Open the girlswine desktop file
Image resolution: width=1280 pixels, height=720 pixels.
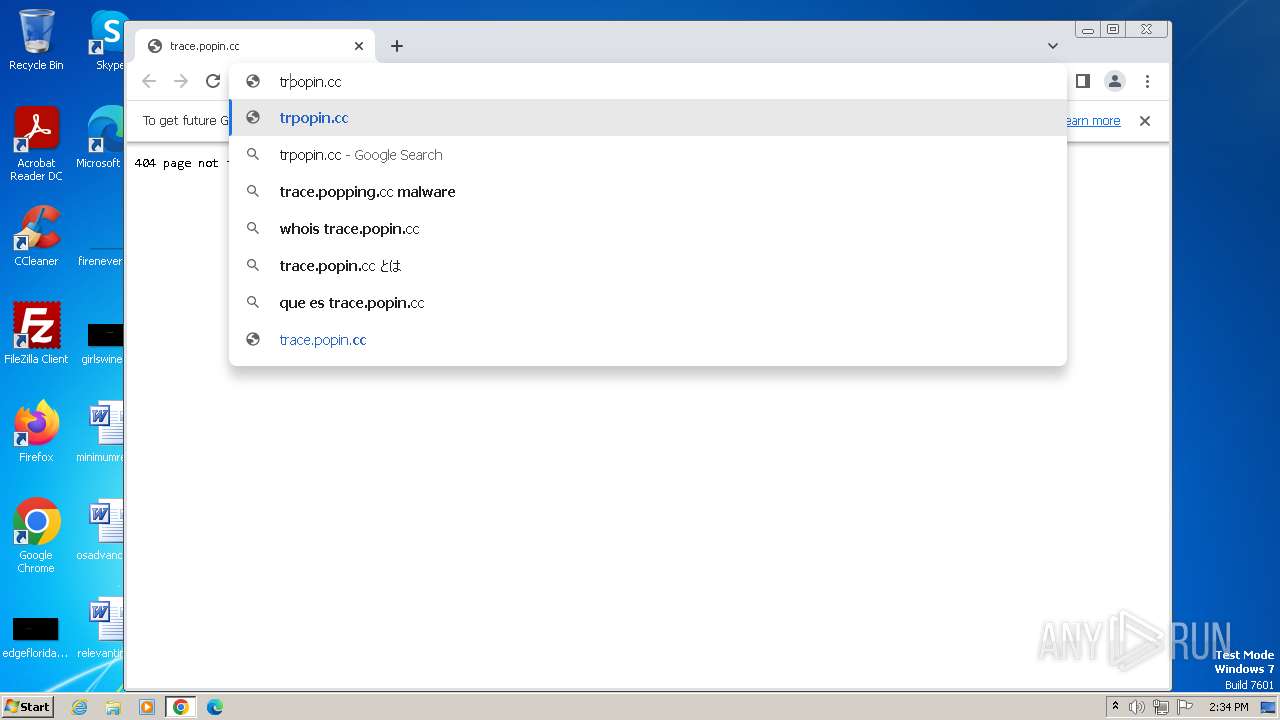[x=103, y=342]
